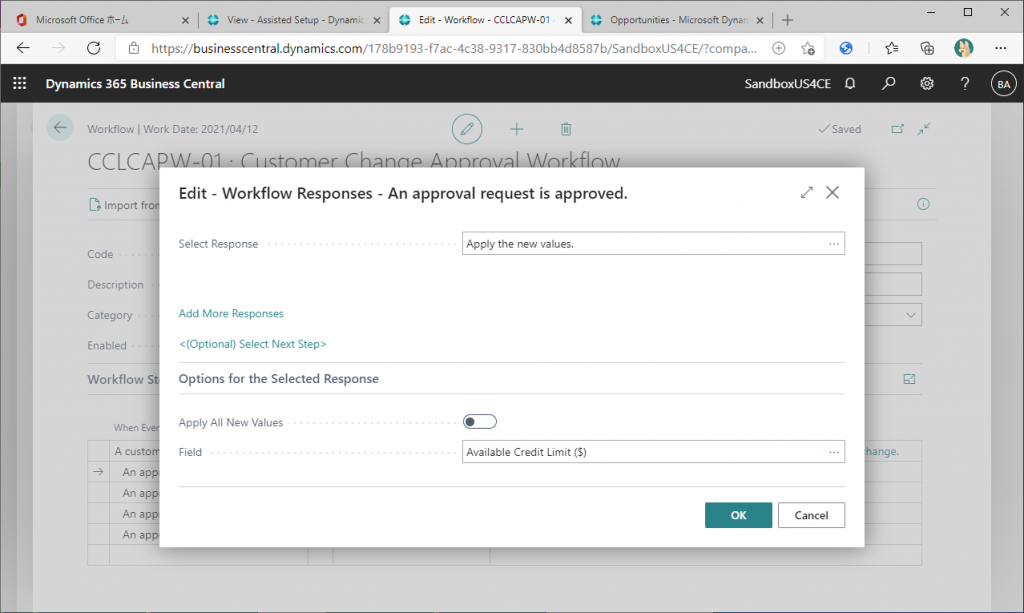The height and width of the screenshot is (613, 1024).
Task: Click the site lock icon in address bar
Action: click(134, 48)
